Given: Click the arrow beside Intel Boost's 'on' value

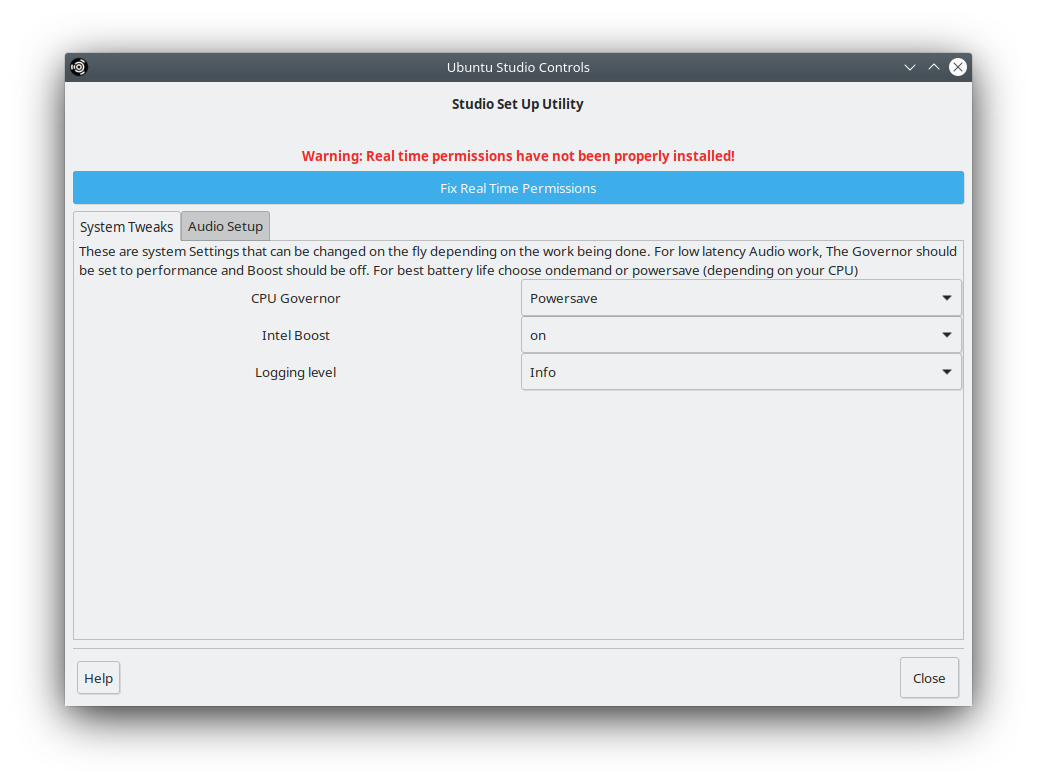Looking at the screenshot, I should click(x=946, y=335).
